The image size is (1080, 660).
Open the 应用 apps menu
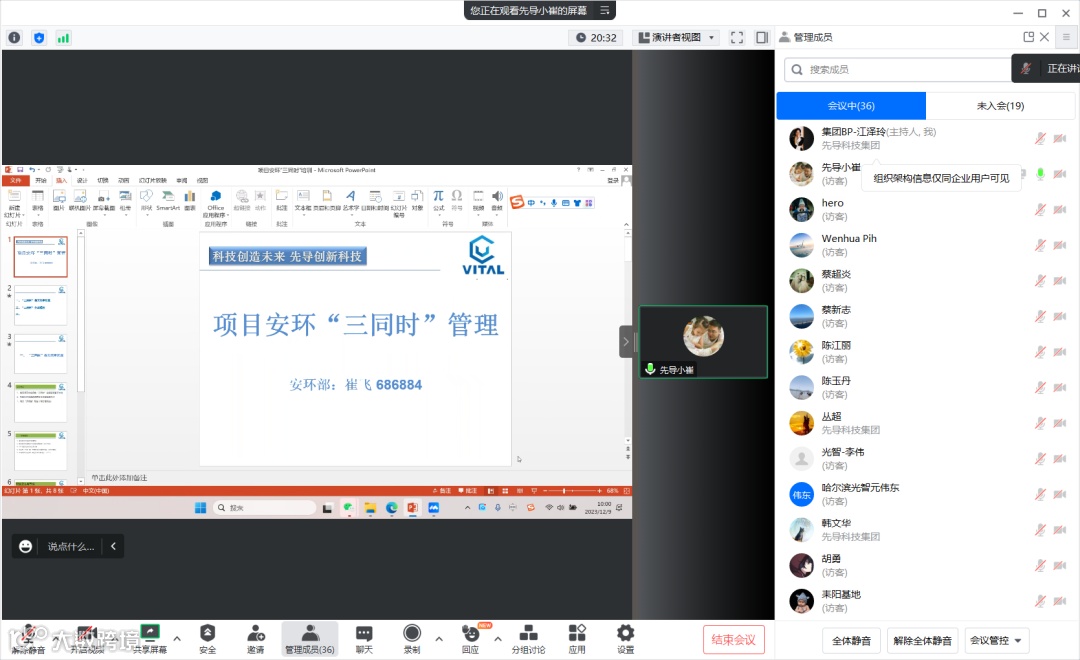click(x=577, y=639)
